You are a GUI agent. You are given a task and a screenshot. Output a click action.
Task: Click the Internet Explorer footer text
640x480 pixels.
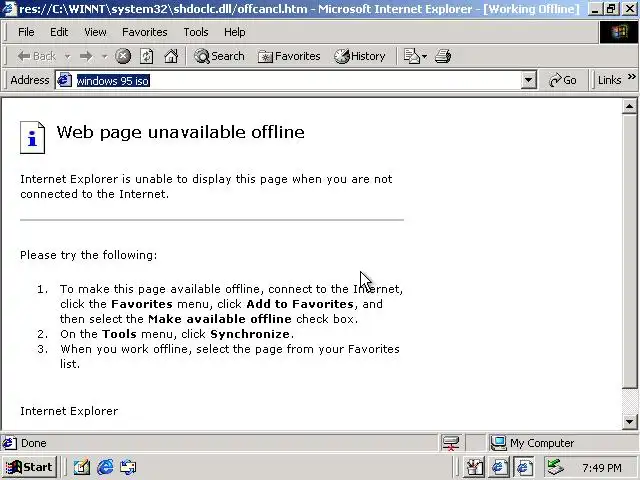[x=69, y=411]
